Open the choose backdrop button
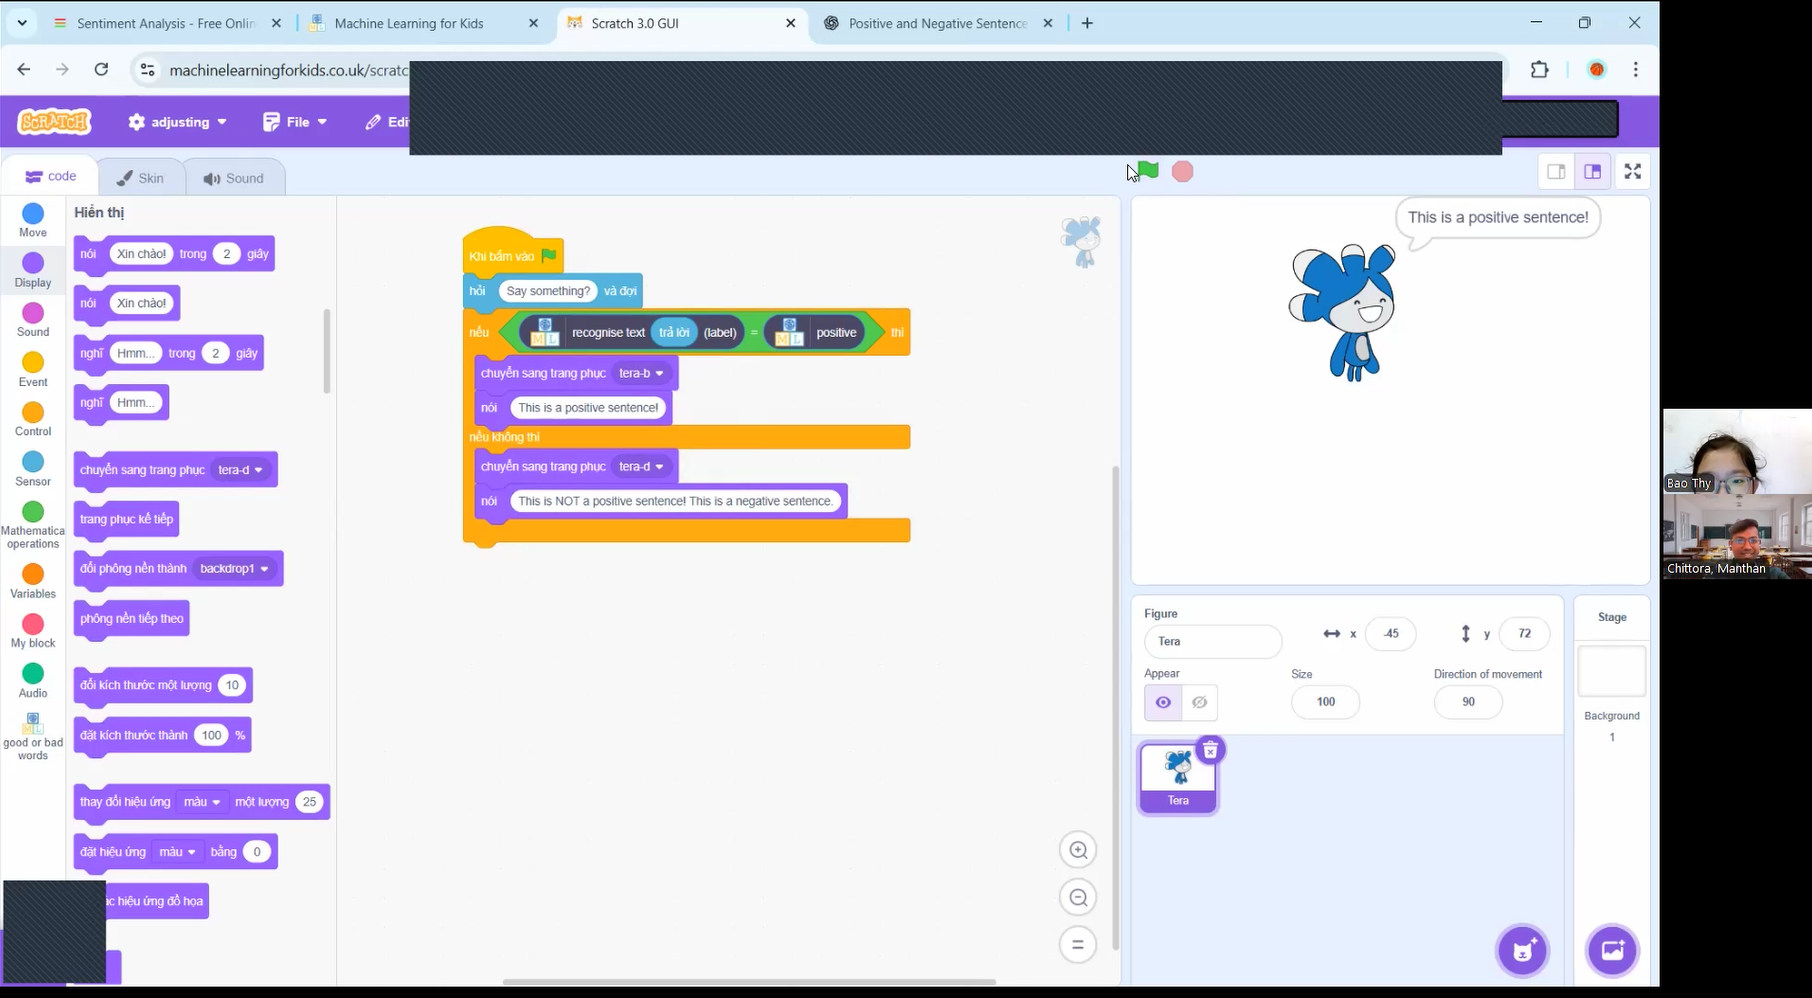 pyautogui.click(x=1612, y=950)
